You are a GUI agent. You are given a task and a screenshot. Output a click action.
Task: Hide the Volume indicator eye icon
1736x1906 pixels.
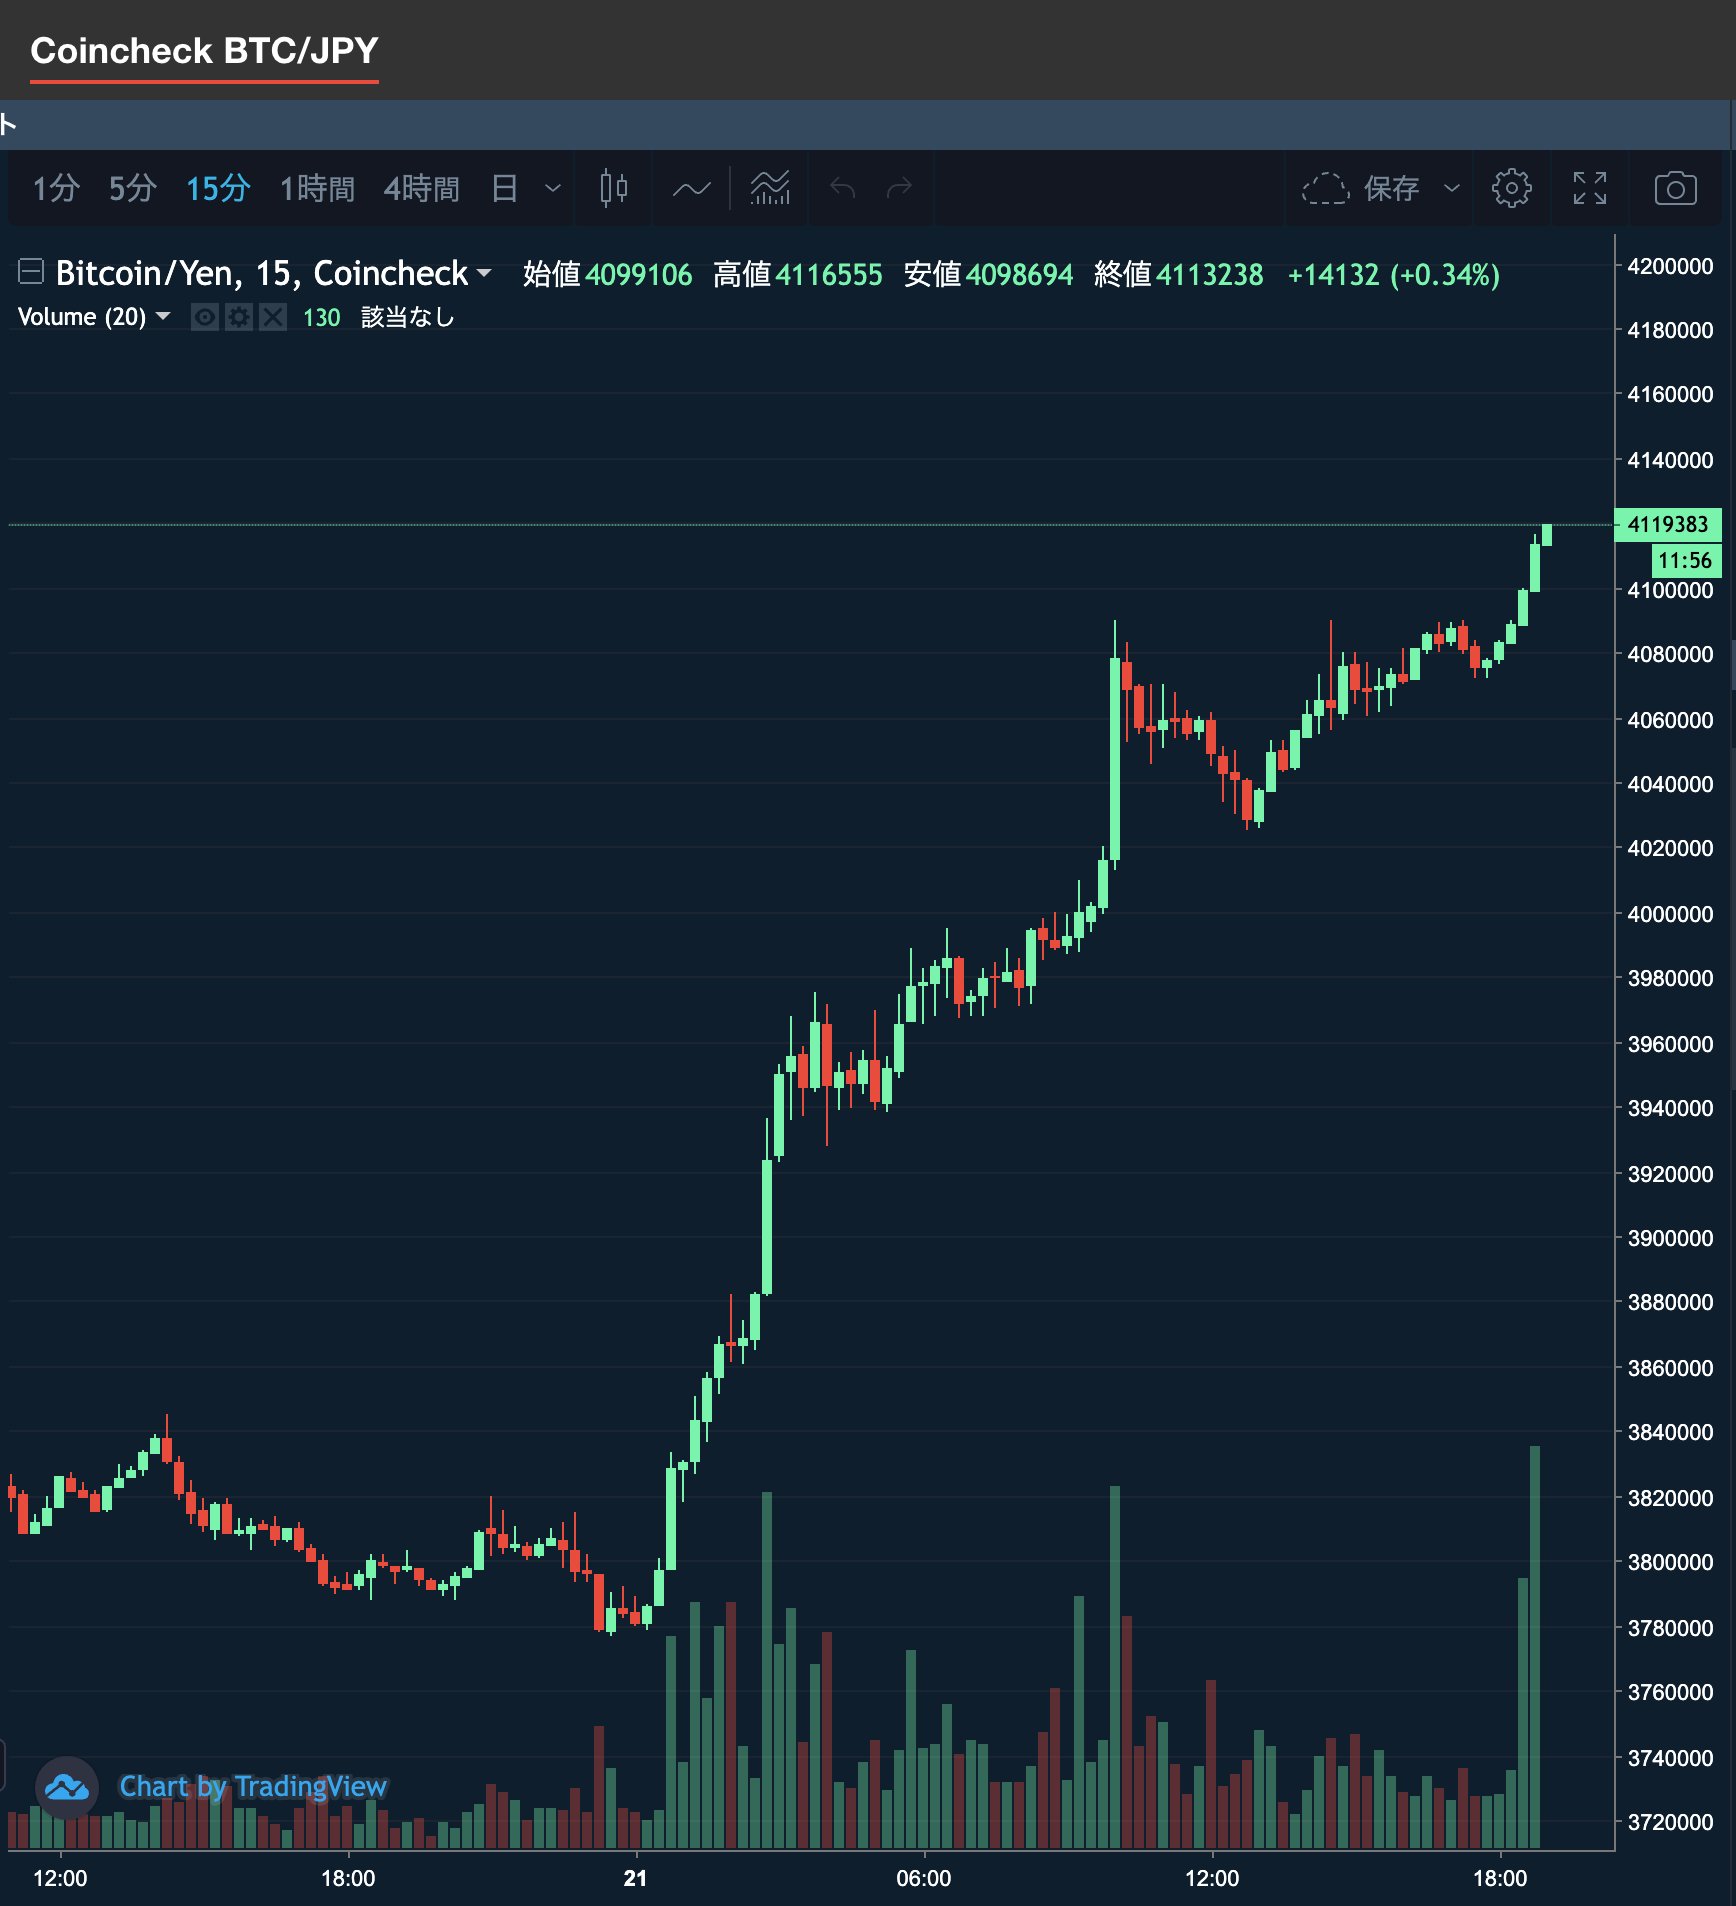tap(205, 317)
